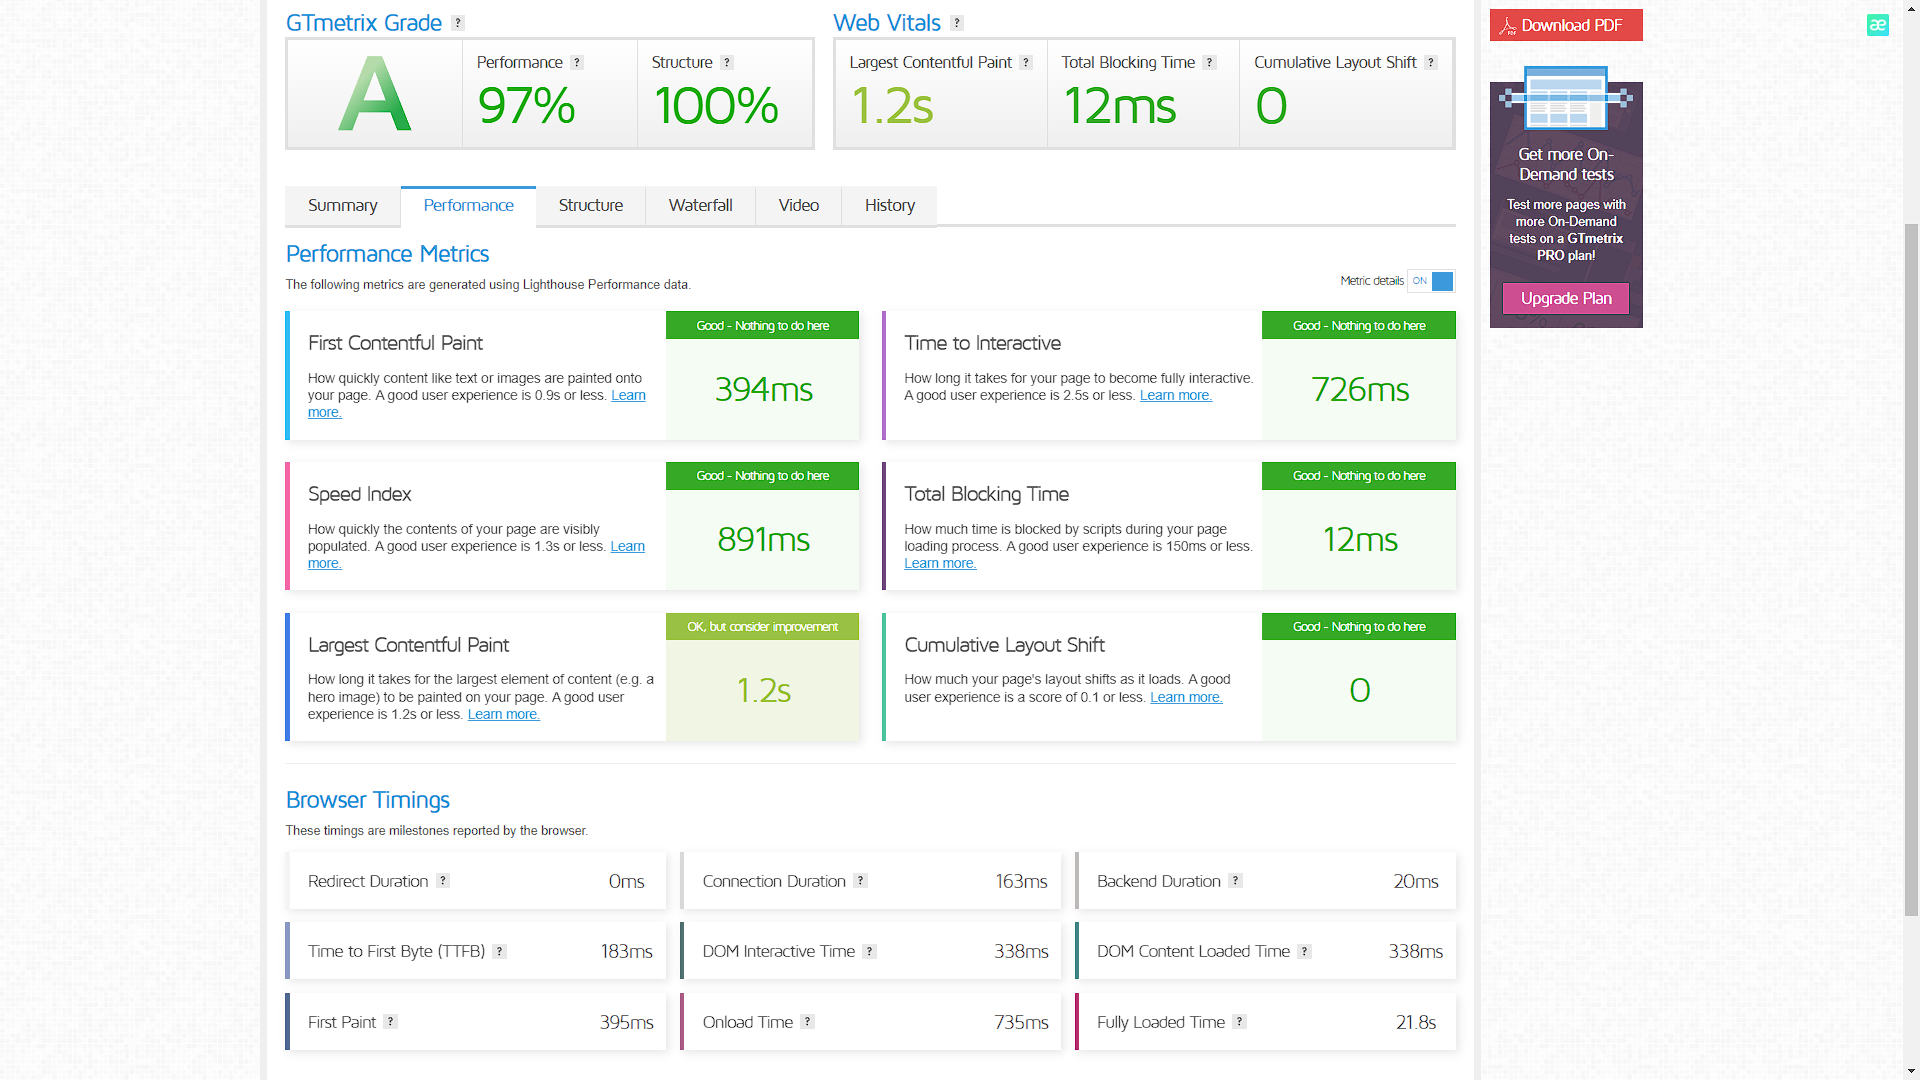Click the help icon beside GTmetrix Grade
This screenshot has height=1080, width=1920.
point(458,23)
